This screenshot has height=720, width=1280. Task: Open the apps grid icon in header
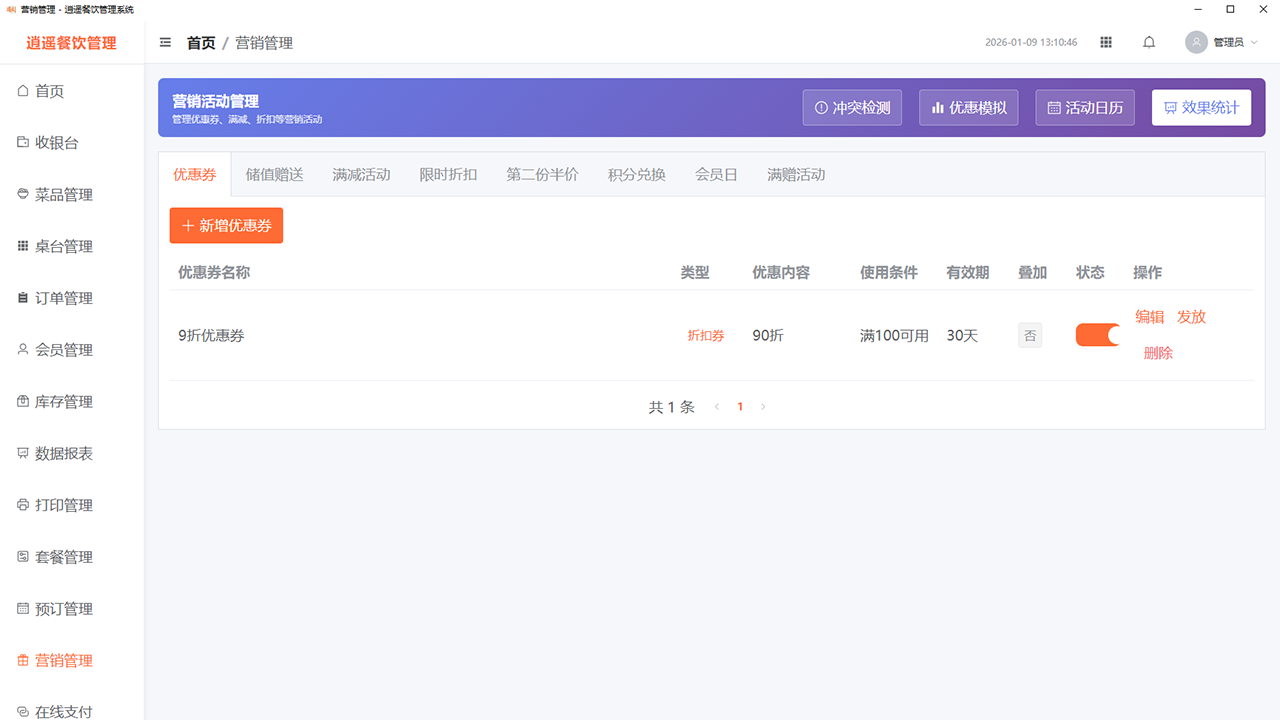click(1106, 42)
